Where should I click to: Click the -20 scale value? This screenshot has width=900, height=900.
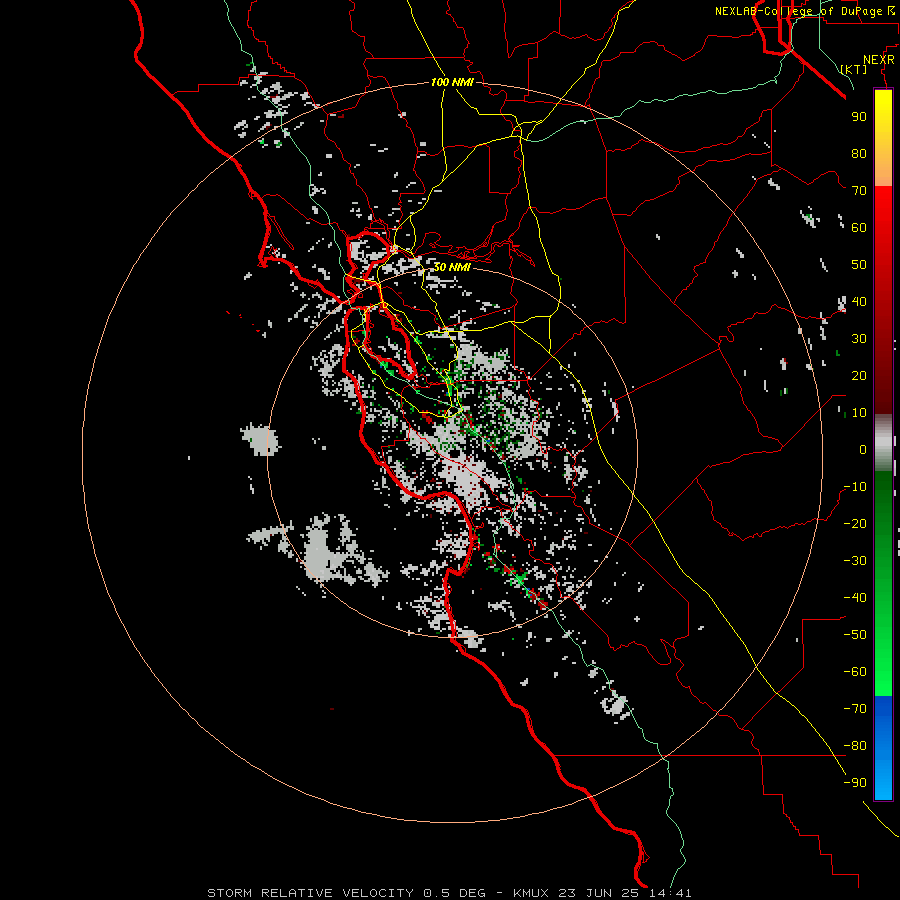[x=855, y=524]
